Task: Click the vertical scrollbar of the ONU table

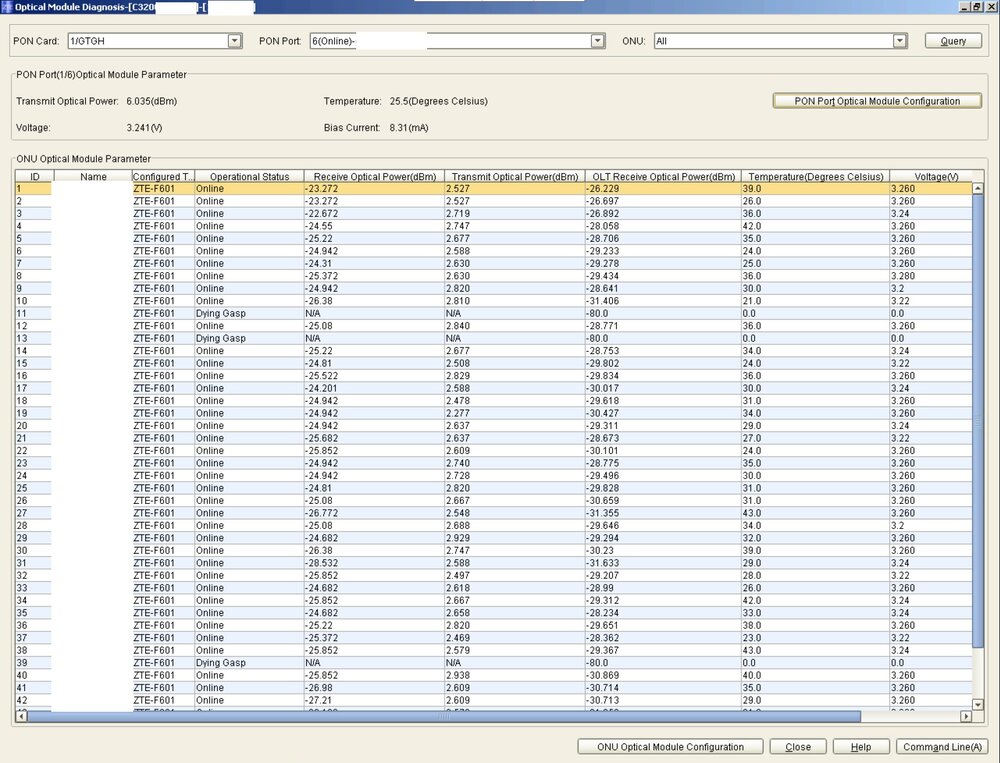Action: (x=977, y=420)
